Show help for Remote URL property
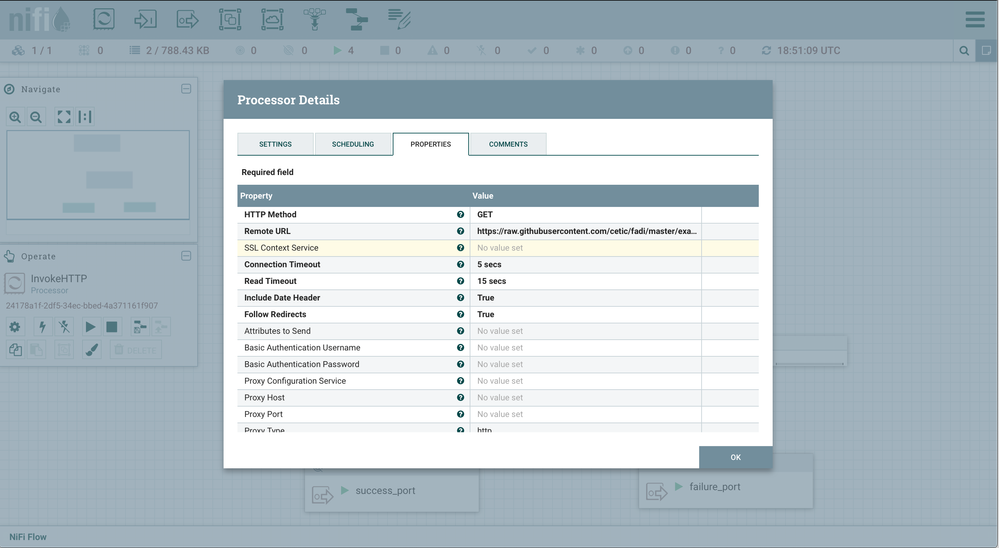The width and height of the screenshot is (999, 548). 460,231
